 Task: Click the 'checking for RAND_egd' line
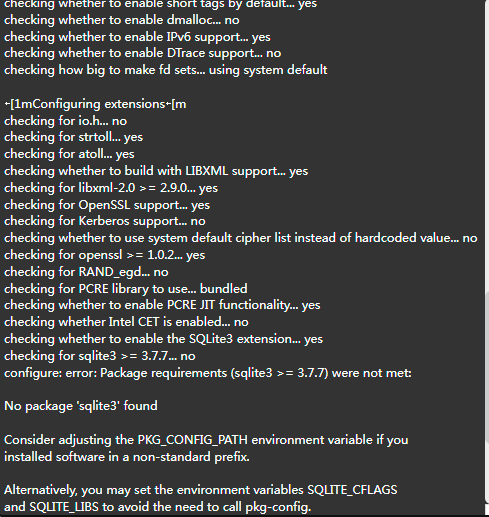pos(86,272)
